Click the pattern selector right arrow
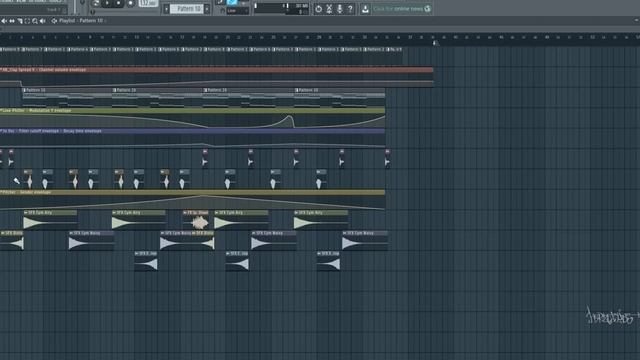This screenshot has width=640, height=360. click(x=207, y=9)
